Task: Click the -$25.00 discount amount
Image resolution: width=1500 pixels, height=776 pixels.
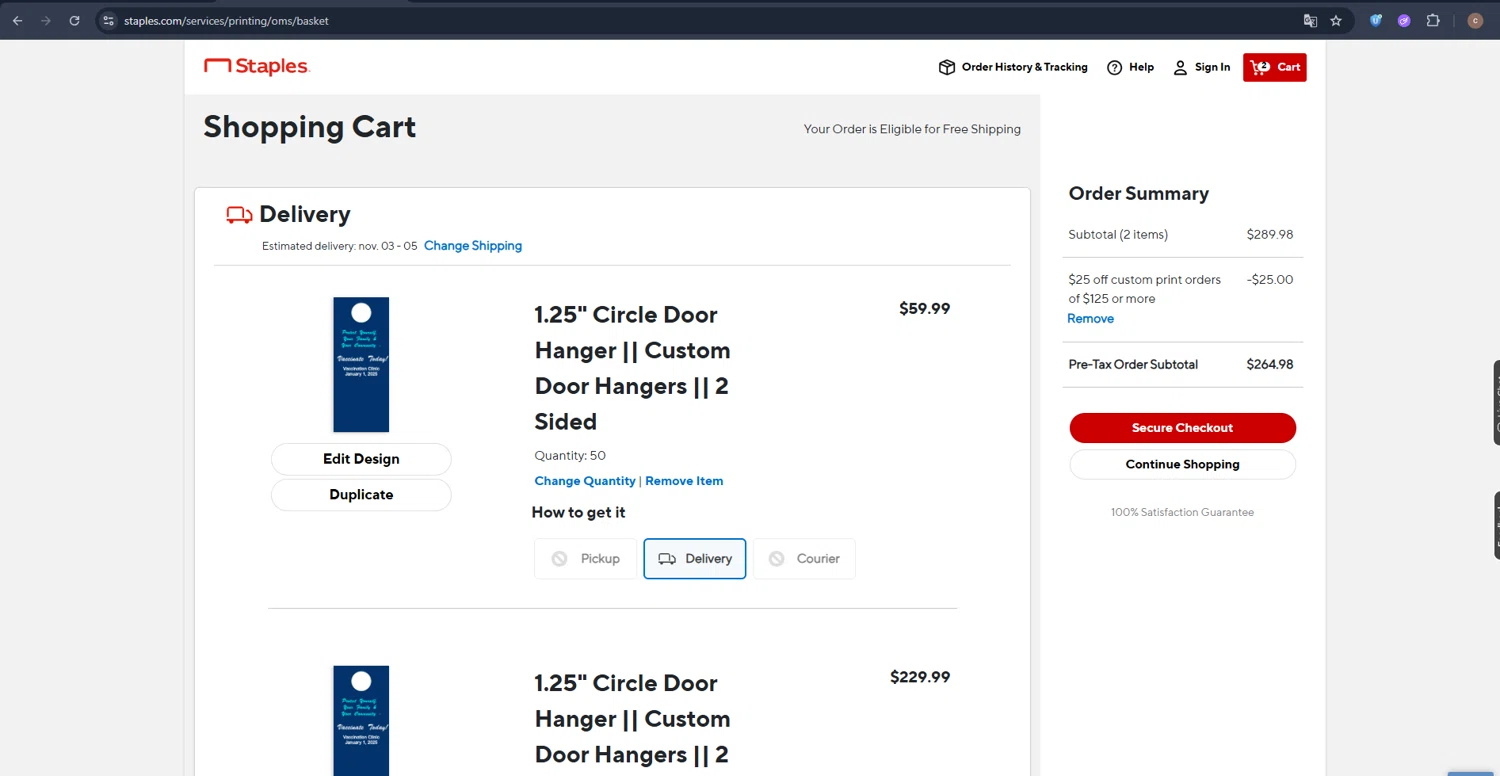Action: coord(1270,280)
